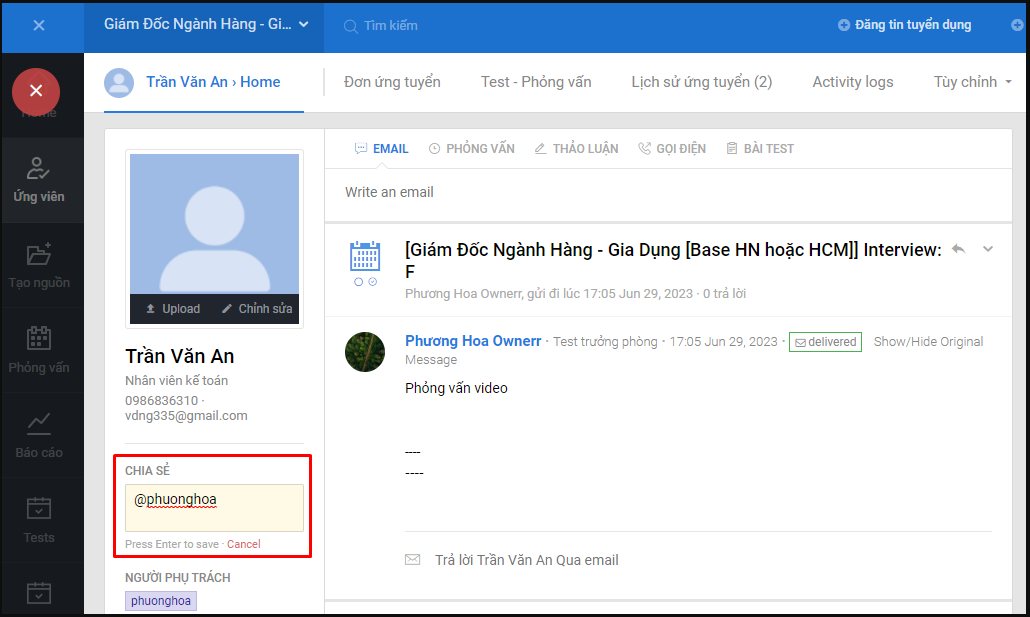Select the THẢO LUẬN tab

click(x=576, y=149)
